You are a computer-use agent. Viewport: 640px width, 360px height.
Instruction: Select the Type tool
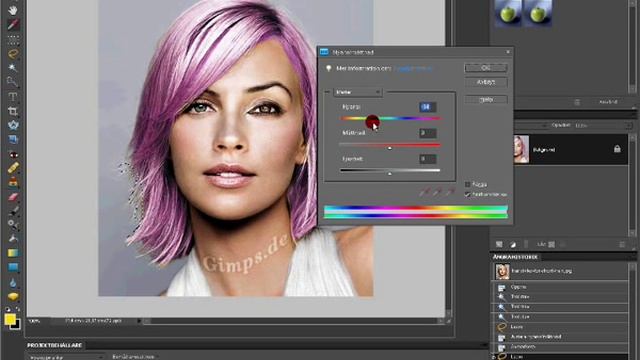click(13, 96)
